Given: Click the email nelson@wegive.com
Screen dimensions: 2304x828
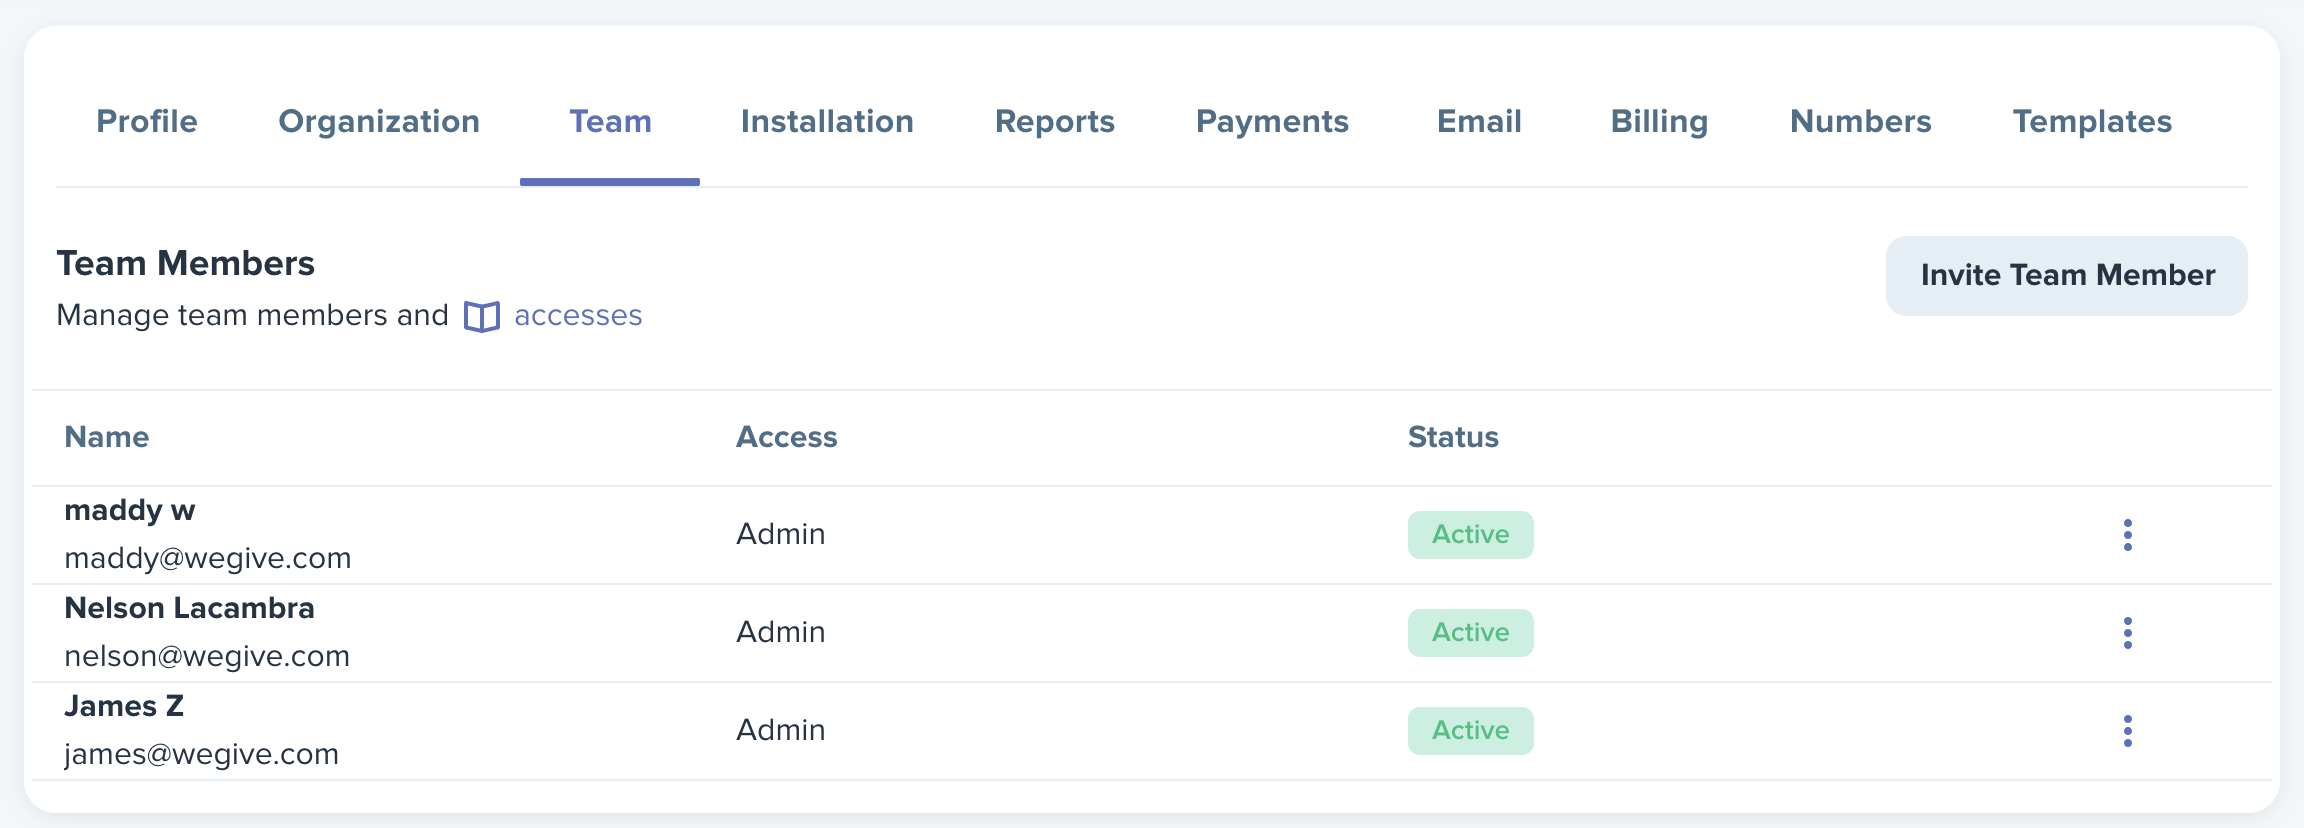Looking at the screenshot, I should pos(207,656).
